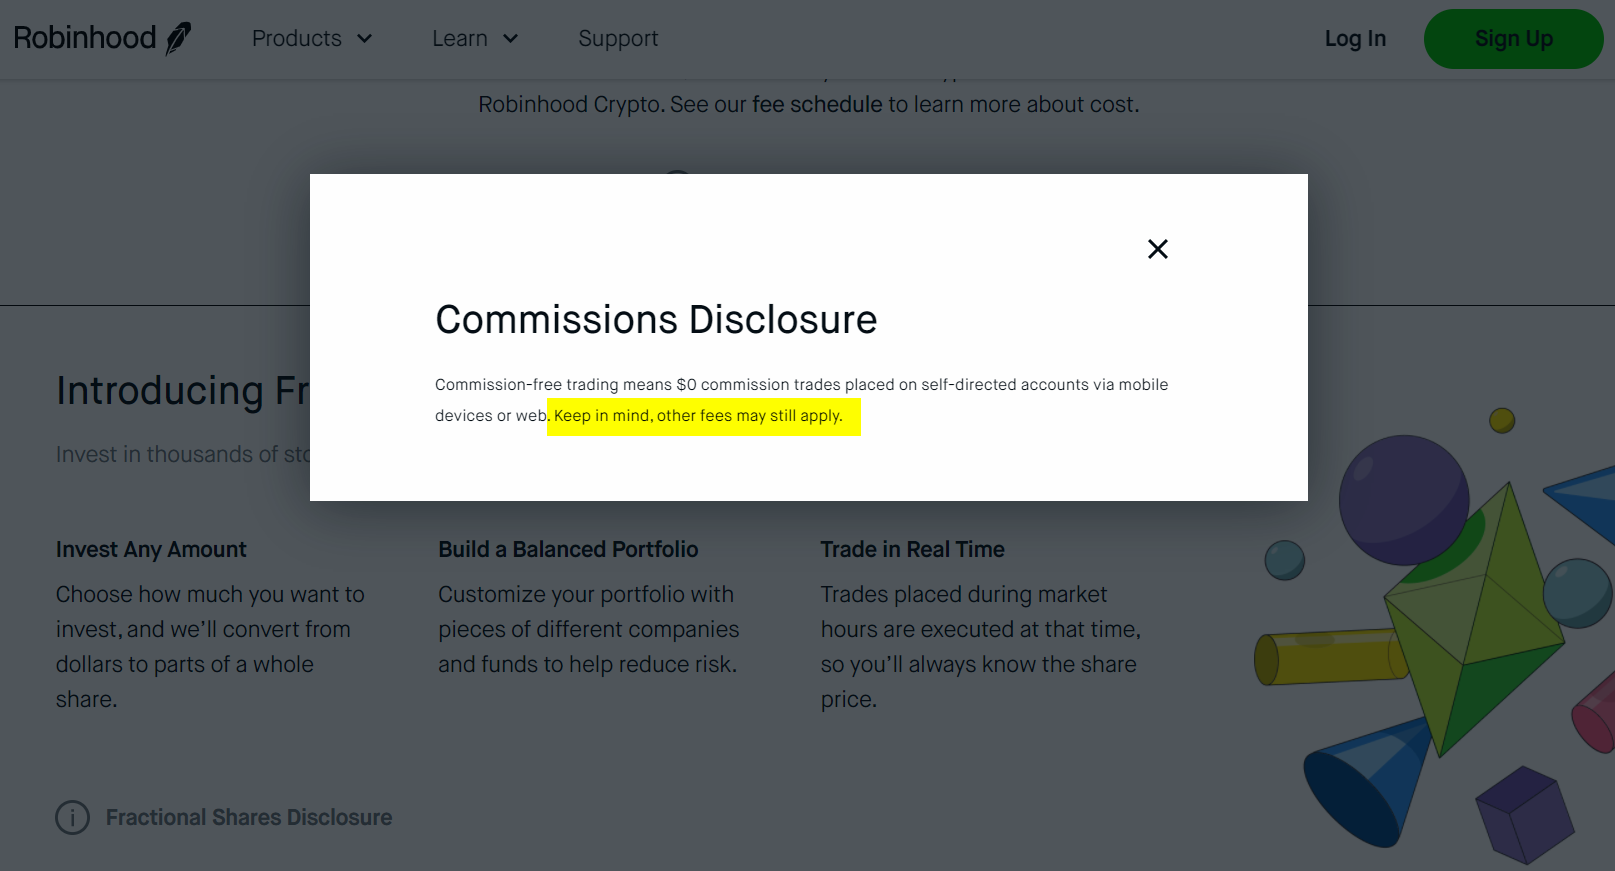Select the 'Trade in Real Time' heading

[x=912, y=549]
